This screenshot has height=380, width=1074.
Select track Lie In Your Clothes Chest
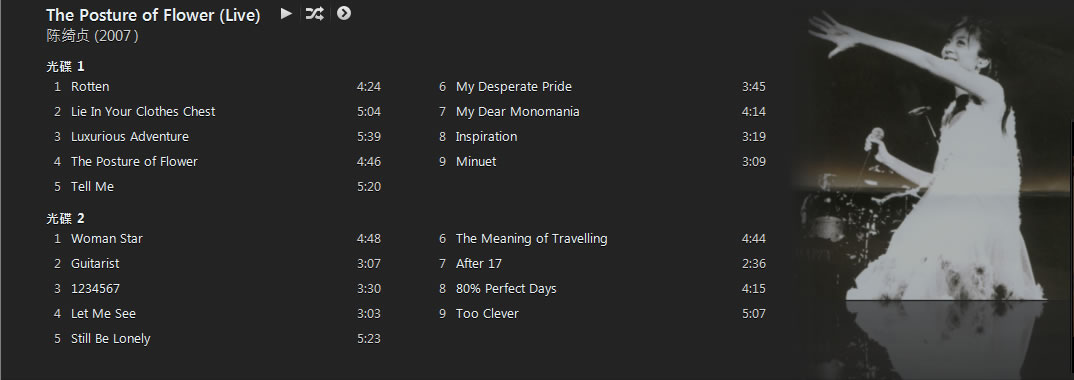tap(216, 112)
